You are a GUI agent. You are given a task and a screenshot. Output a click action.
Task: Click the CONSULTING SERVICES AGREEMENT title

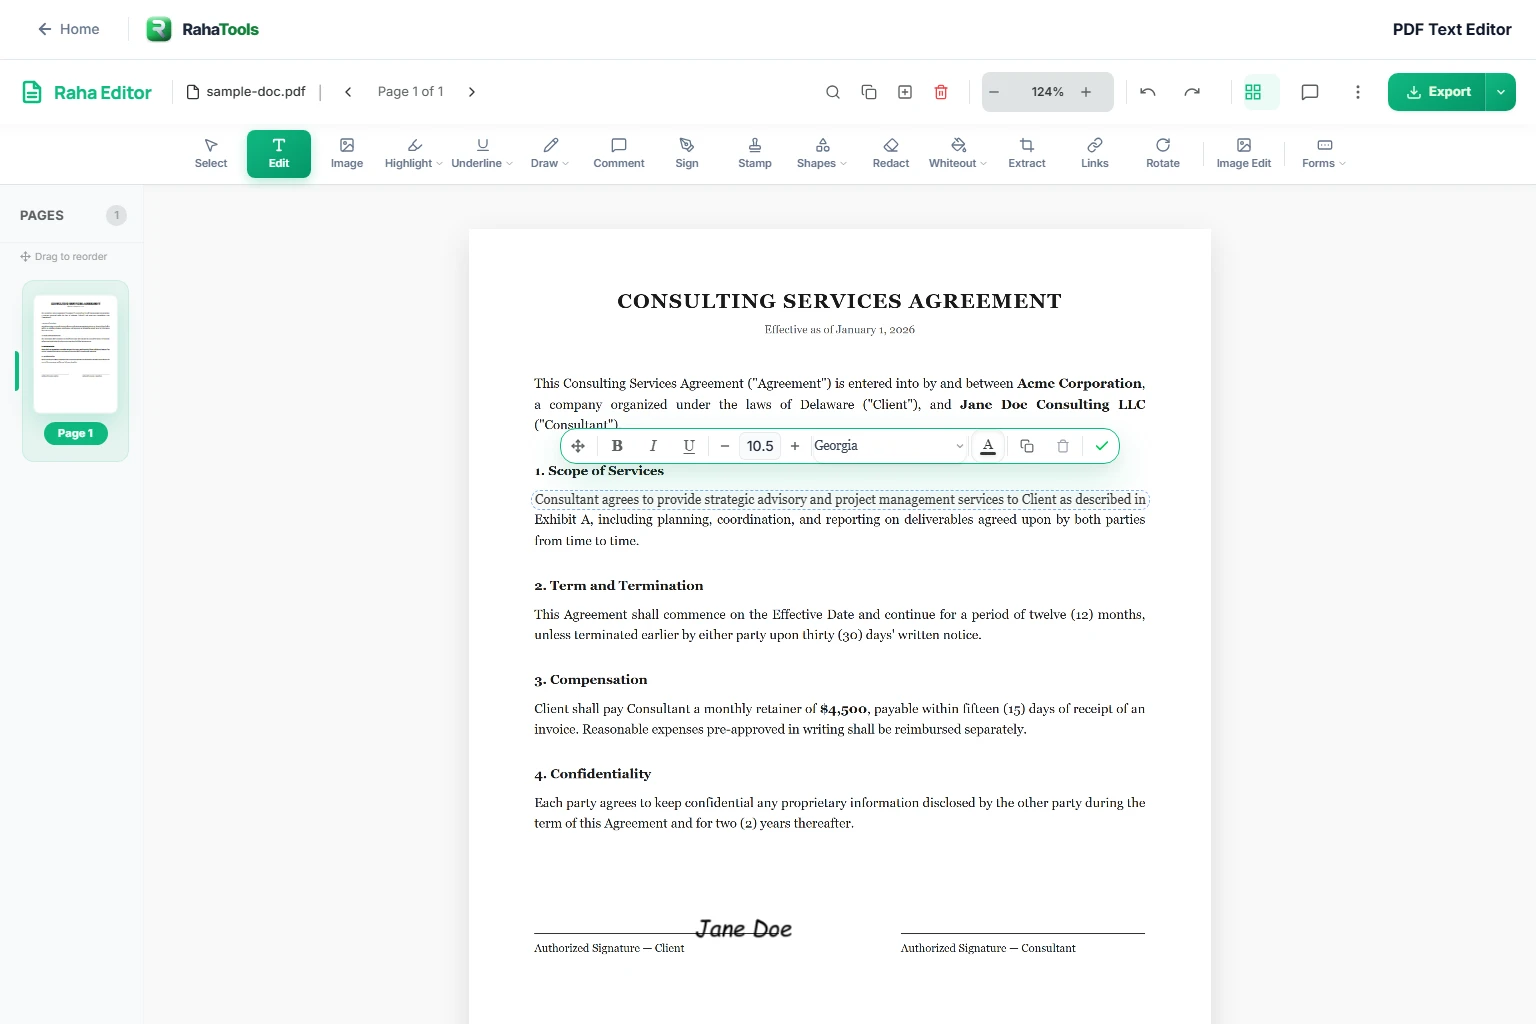tap(840, 301)
